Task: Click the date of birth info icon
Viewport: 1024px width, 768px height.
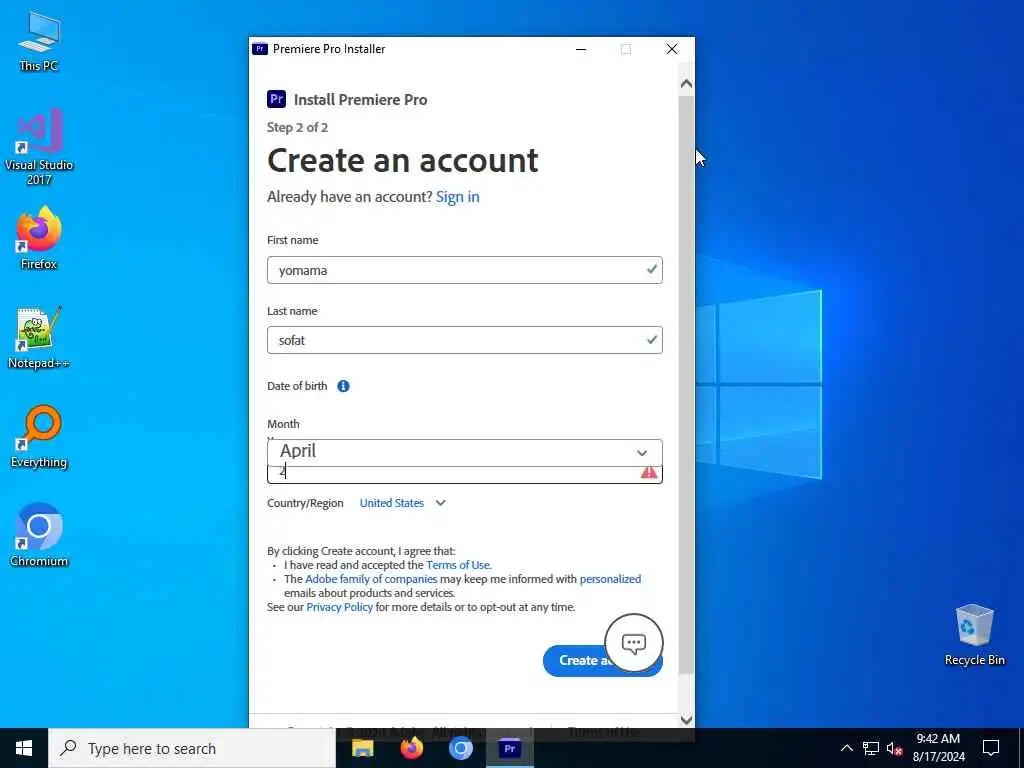Action: 343,386
